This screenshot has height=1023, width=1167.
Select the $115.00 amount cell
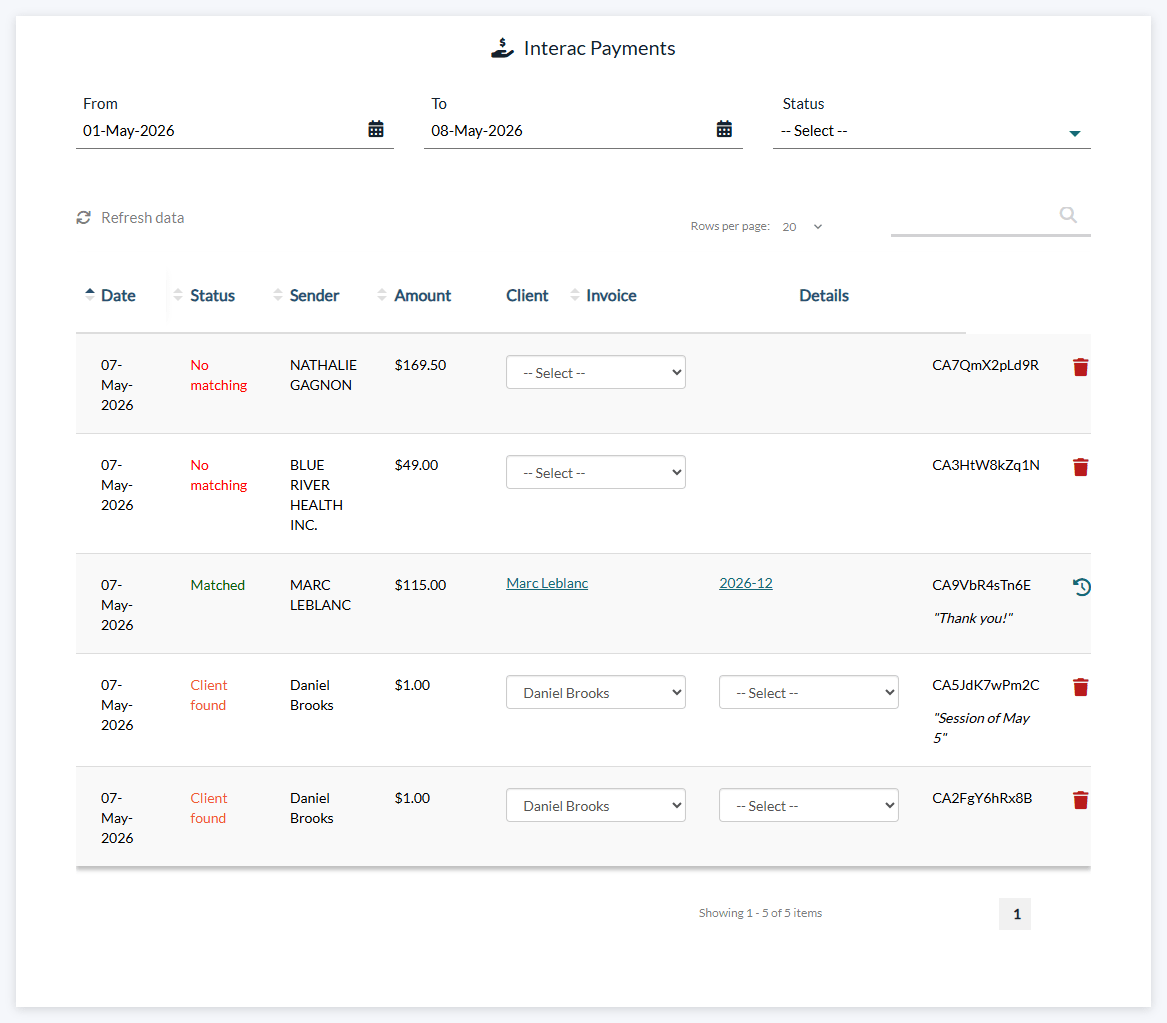click(x=421, y=586)
